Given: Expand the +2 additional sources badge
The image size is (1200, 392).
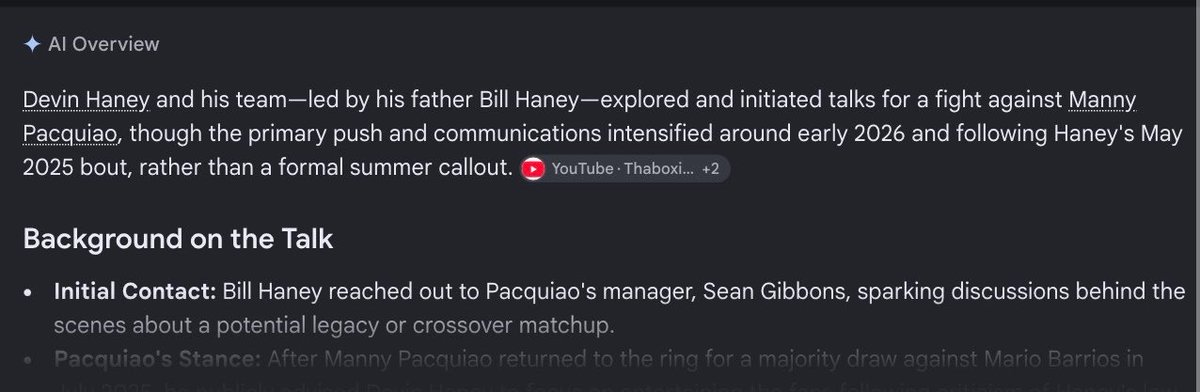Looking at the screenshot, I should click(x=710, y=170).
